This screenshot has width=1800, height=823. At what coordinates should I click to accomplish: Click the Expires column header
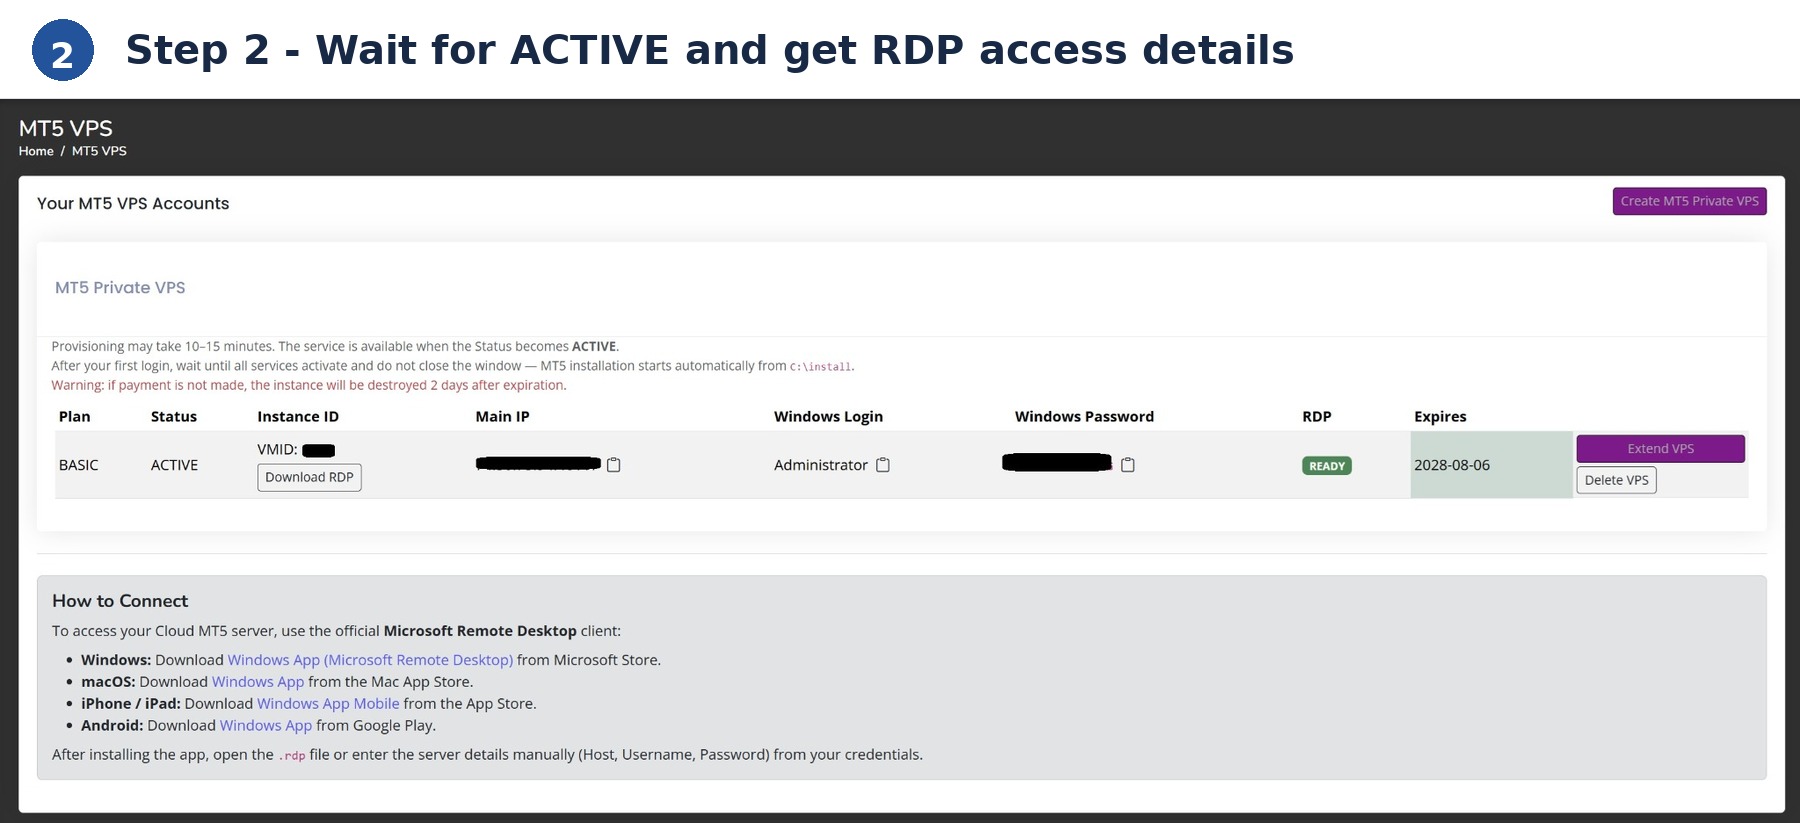point(1440,417)
